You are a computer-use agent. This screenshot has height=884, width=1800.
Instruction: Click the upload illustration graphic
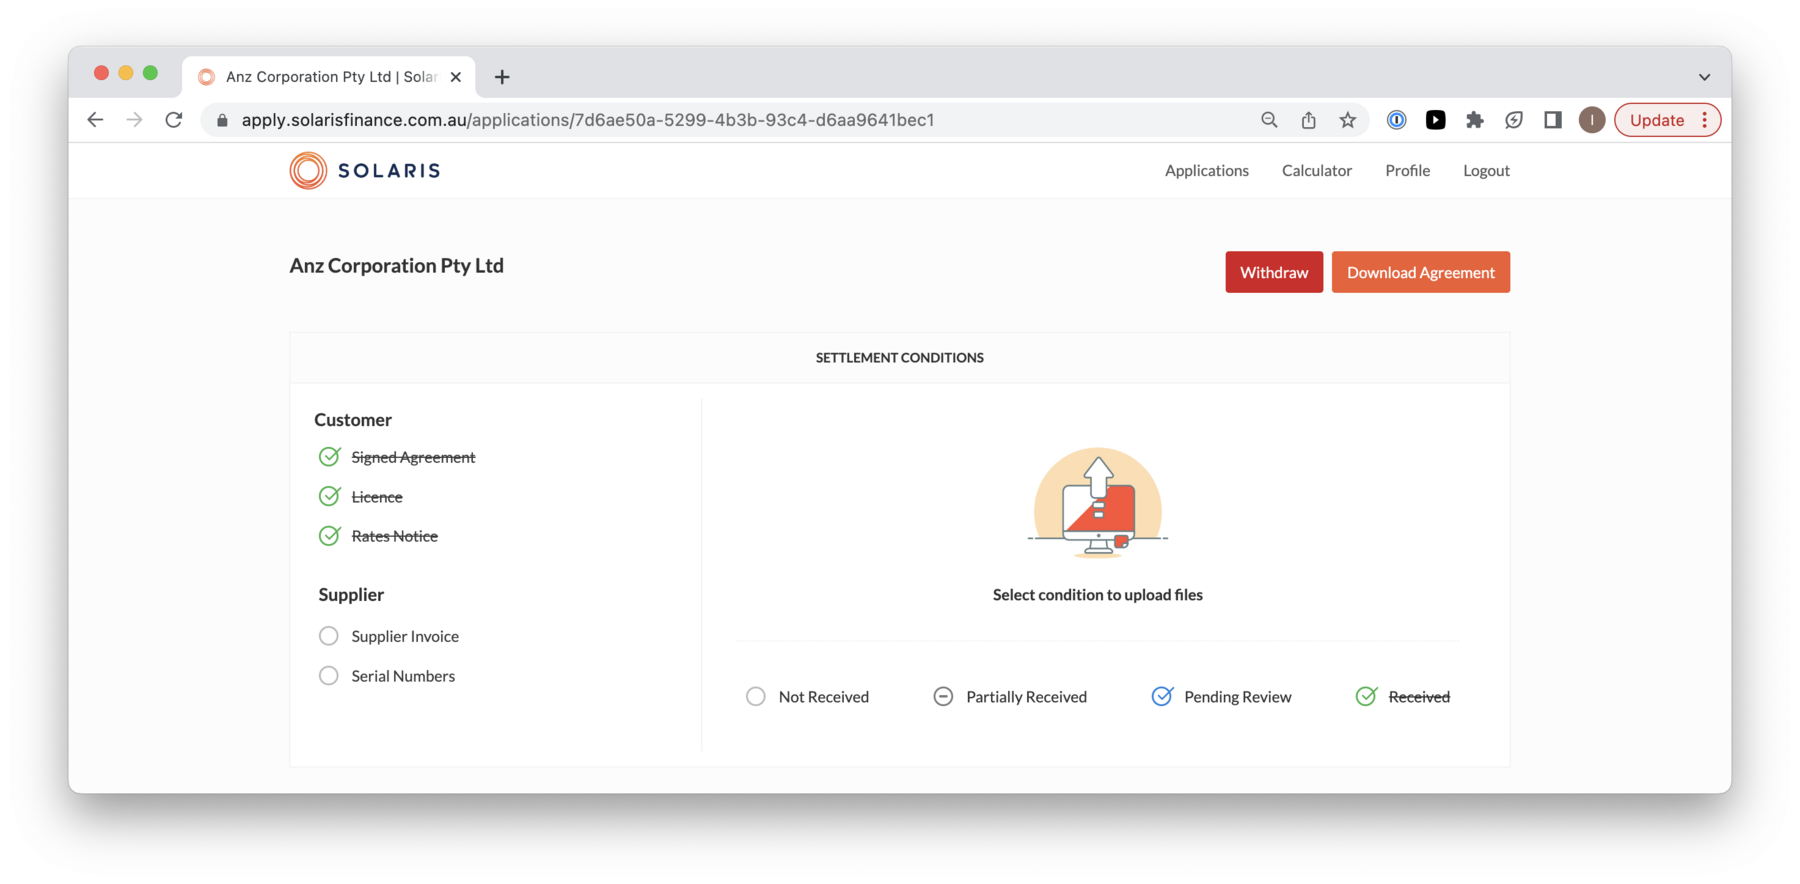pyautogui.click(x=1098, y=503)
